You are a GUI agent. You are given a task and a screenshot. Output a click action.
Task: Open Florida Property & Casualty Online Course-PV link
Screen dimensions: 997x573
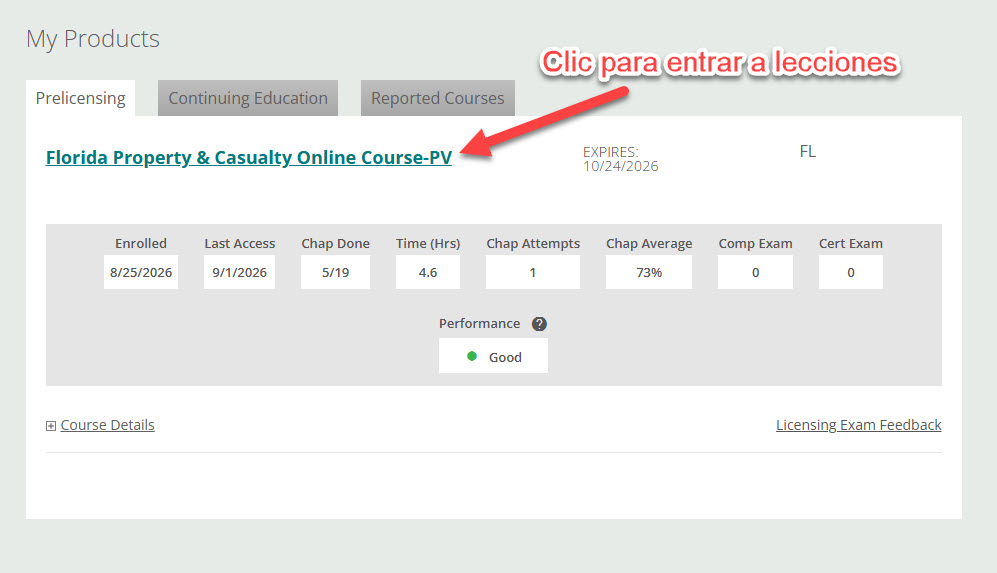click(249, 157)
